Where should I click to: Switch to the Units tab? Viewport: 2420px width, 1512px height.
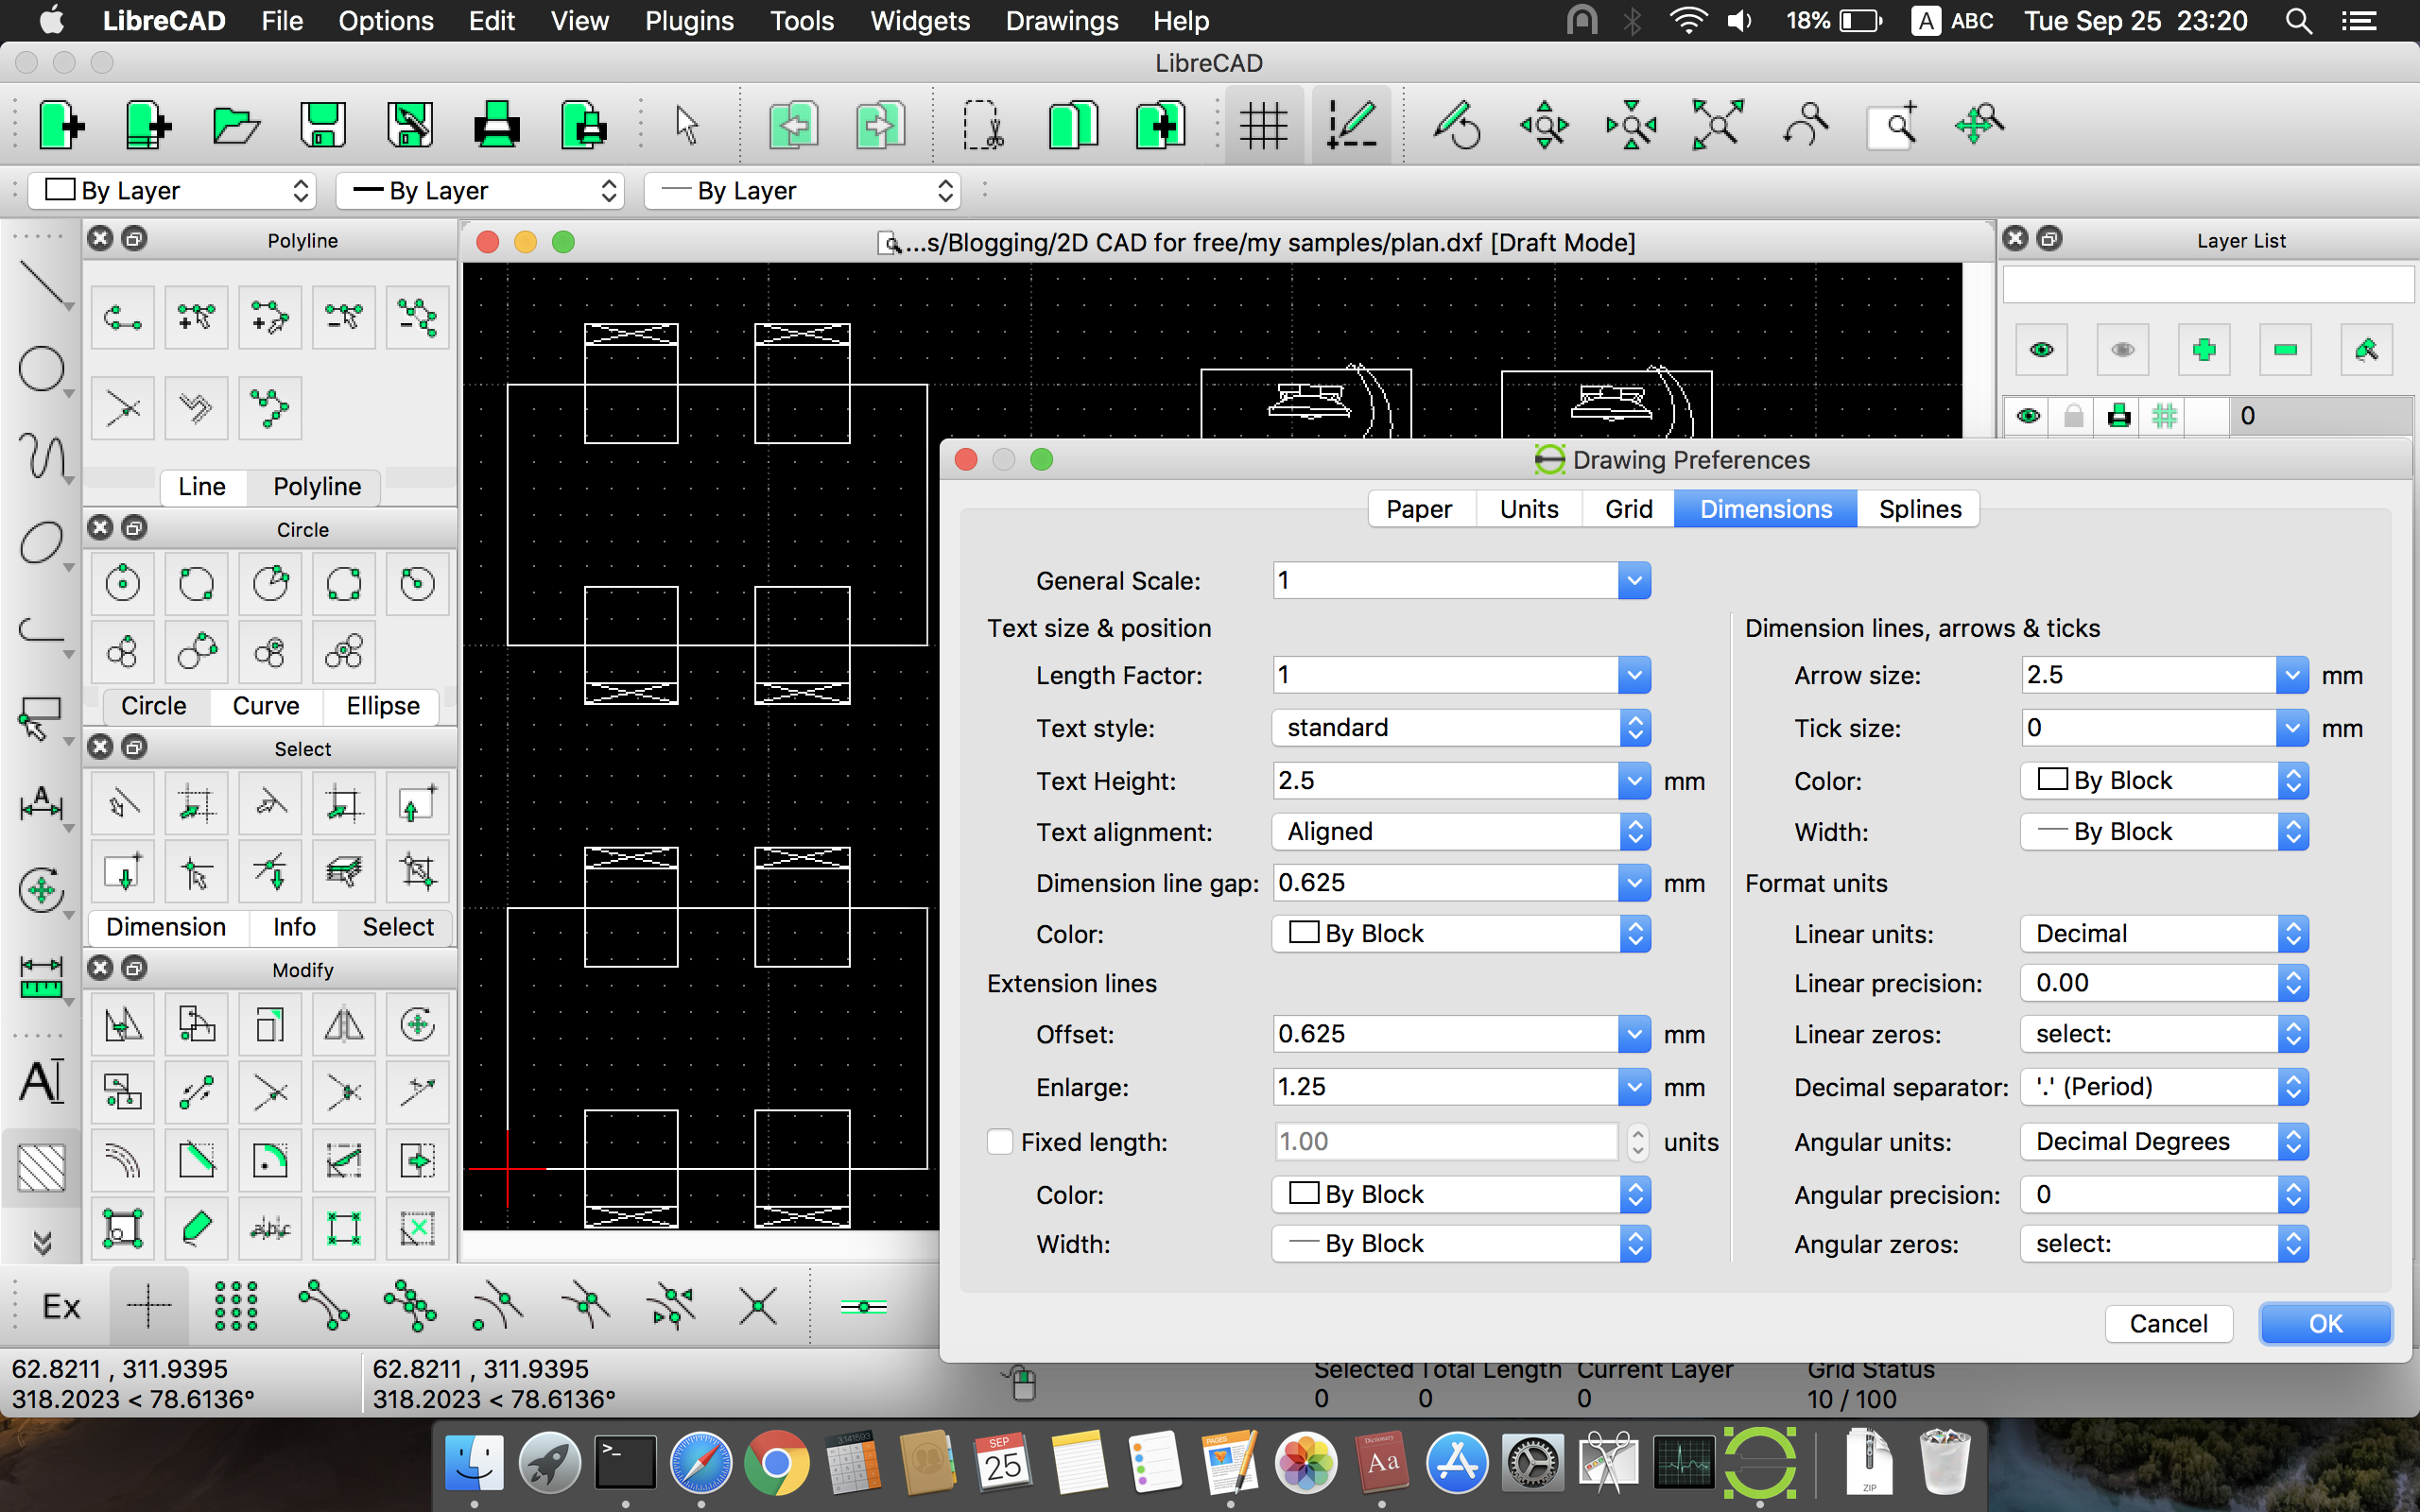click(x=1527, y=508)
